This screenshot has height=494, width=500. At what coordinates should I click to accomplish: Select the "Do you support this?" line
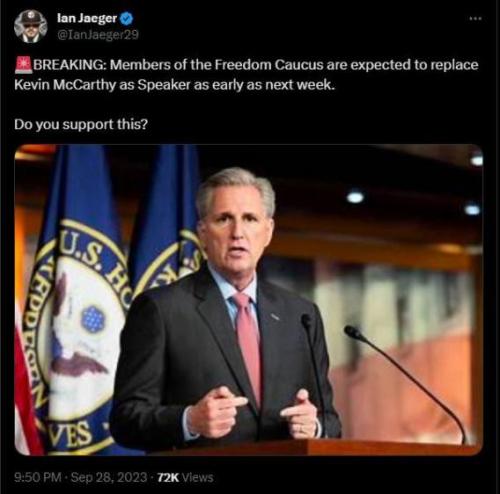click(81, 124)
